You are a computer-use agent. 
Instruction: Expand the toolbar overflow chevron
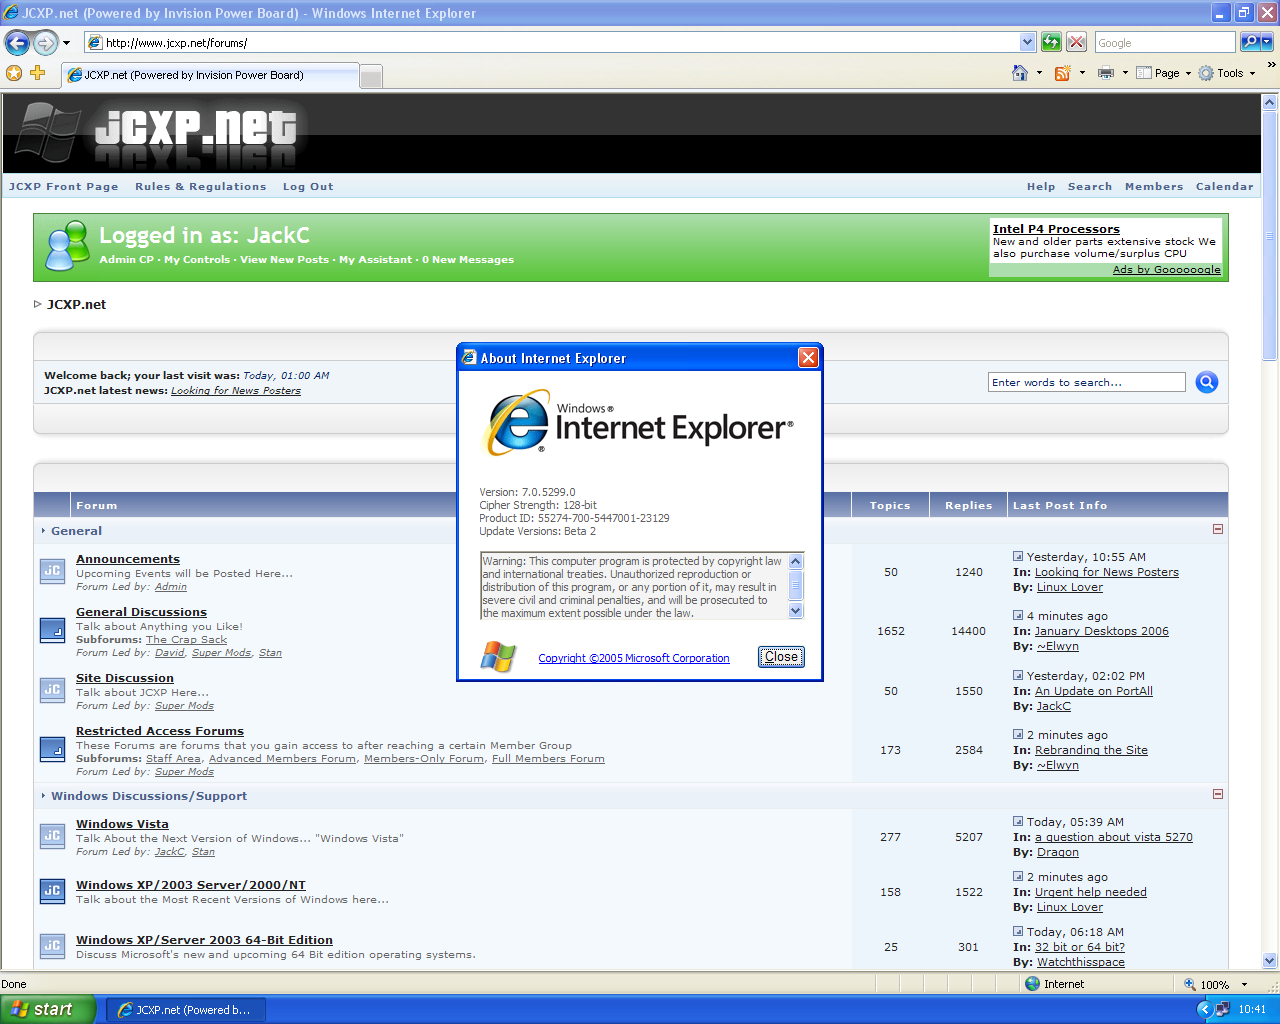point(1271,65)
